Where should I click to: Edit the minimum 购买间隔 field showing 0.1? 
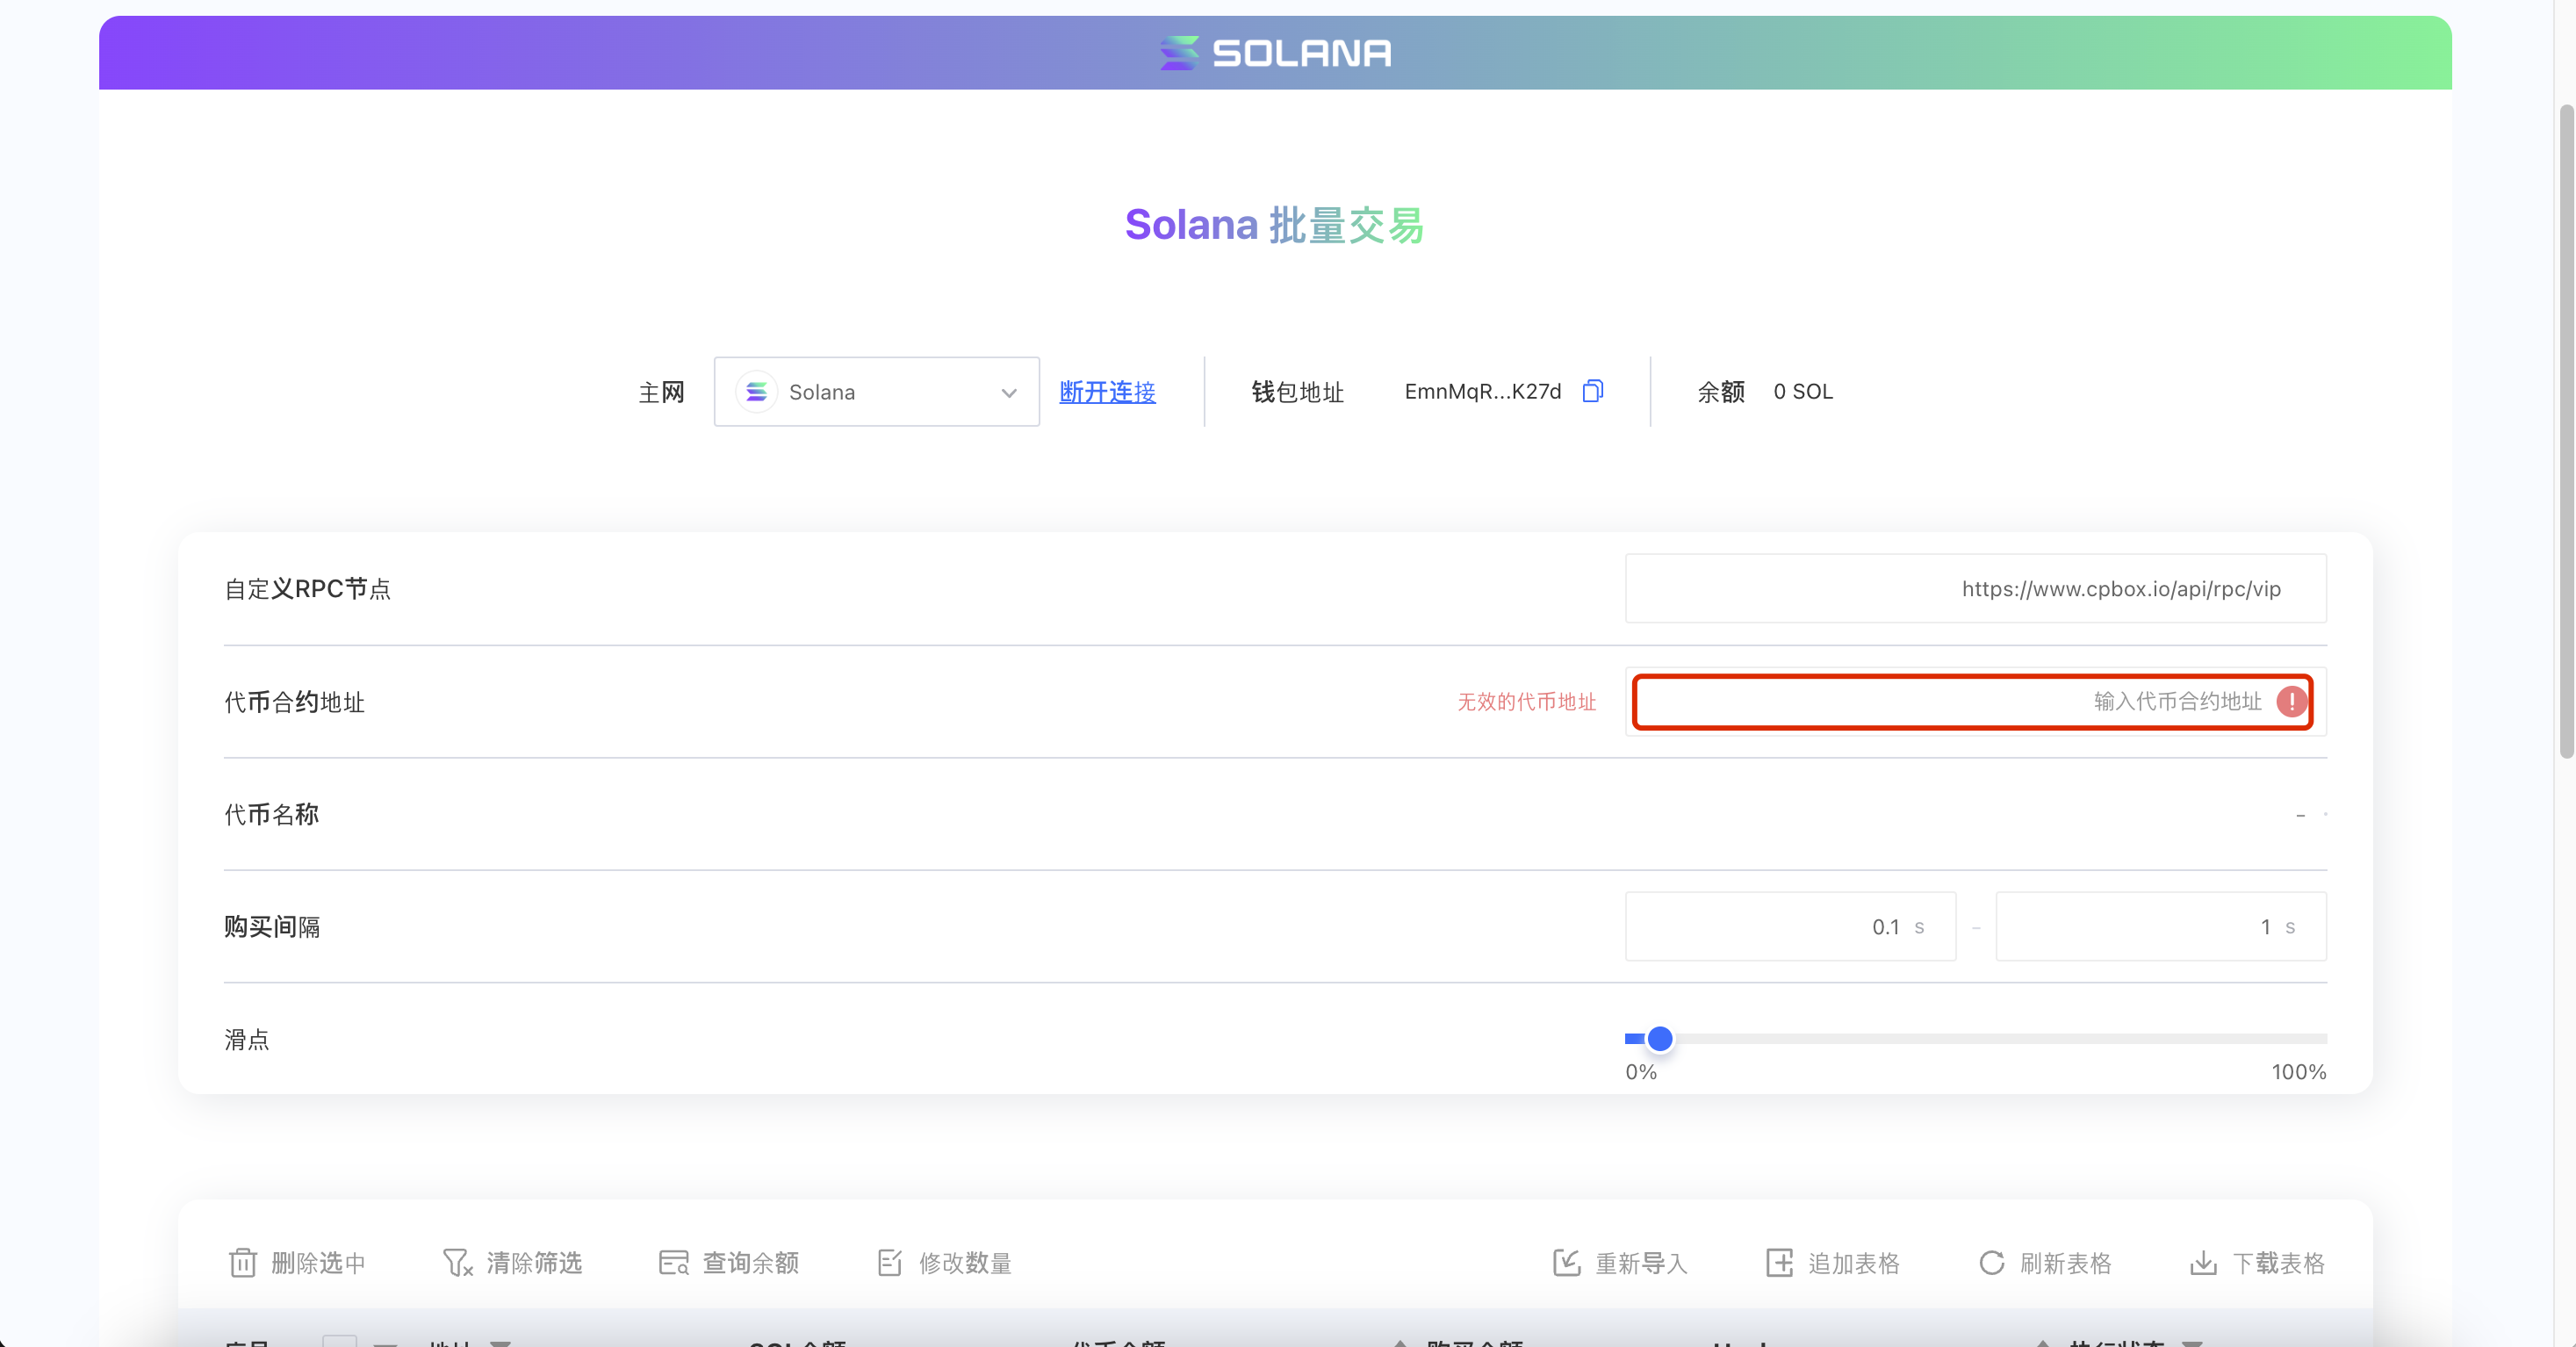(1790, 927)
